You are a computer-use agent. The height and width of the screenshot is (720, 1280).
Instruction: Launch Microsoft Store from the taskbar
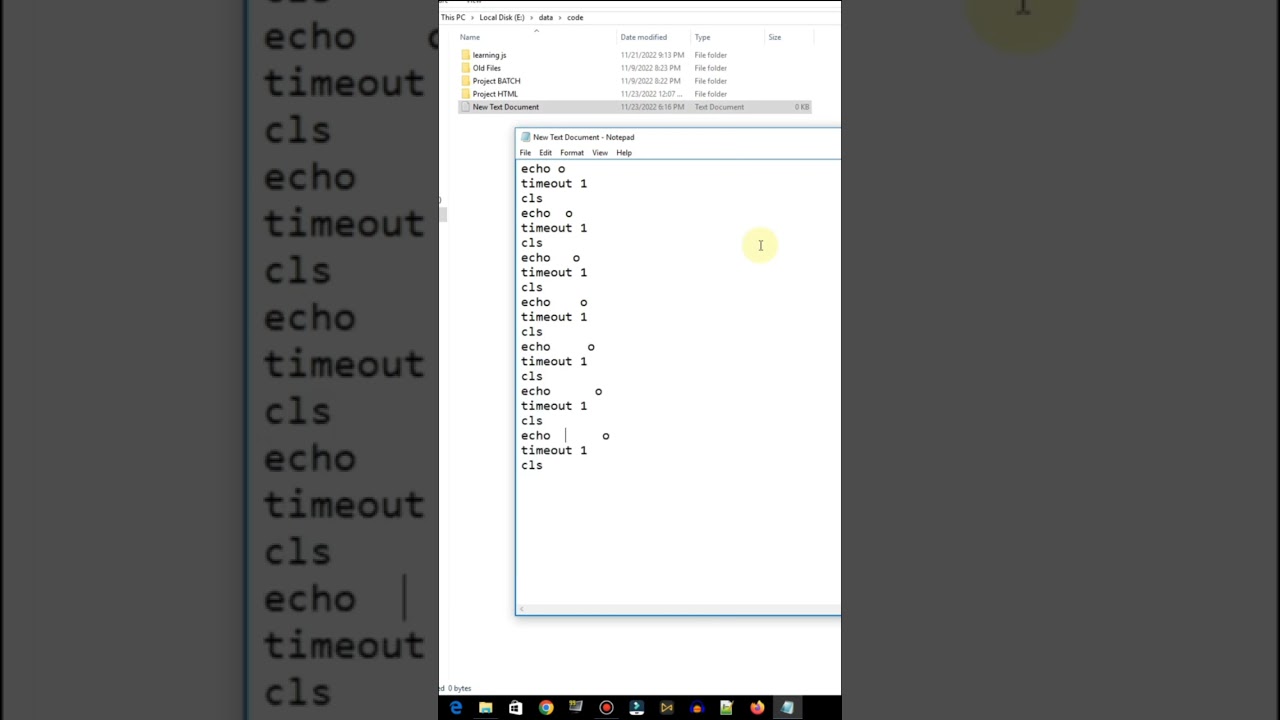click(516, 708)
